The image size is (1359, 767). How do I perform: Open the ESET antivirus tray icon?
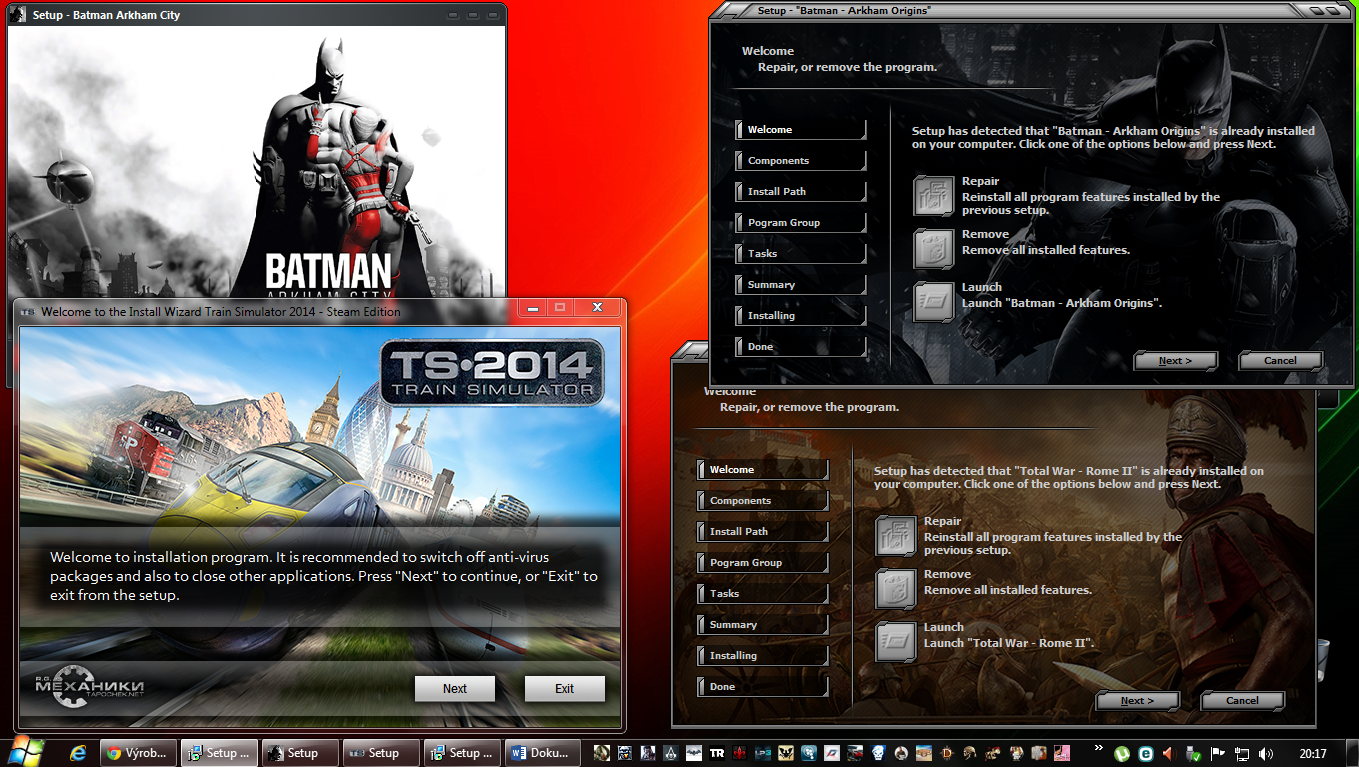point(1146,754)
